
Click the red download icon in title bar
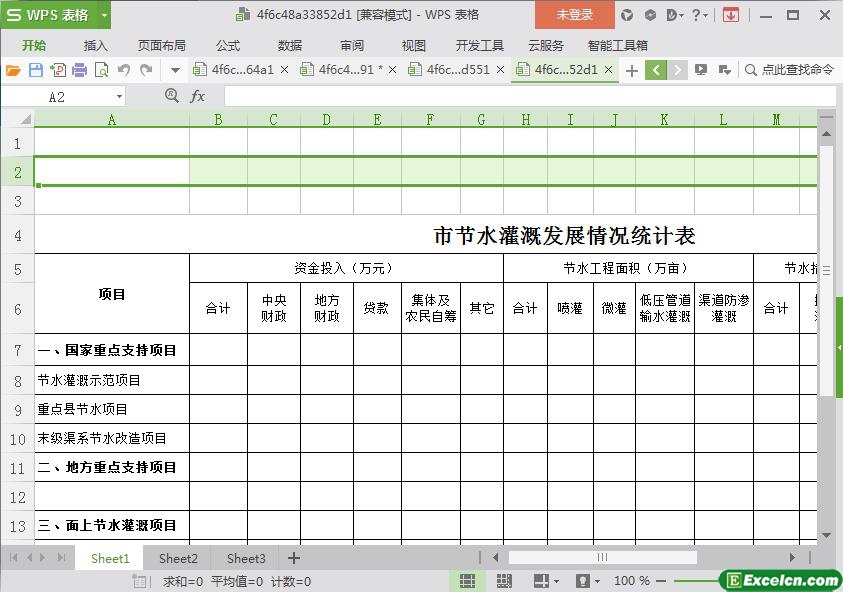(731, 15)
